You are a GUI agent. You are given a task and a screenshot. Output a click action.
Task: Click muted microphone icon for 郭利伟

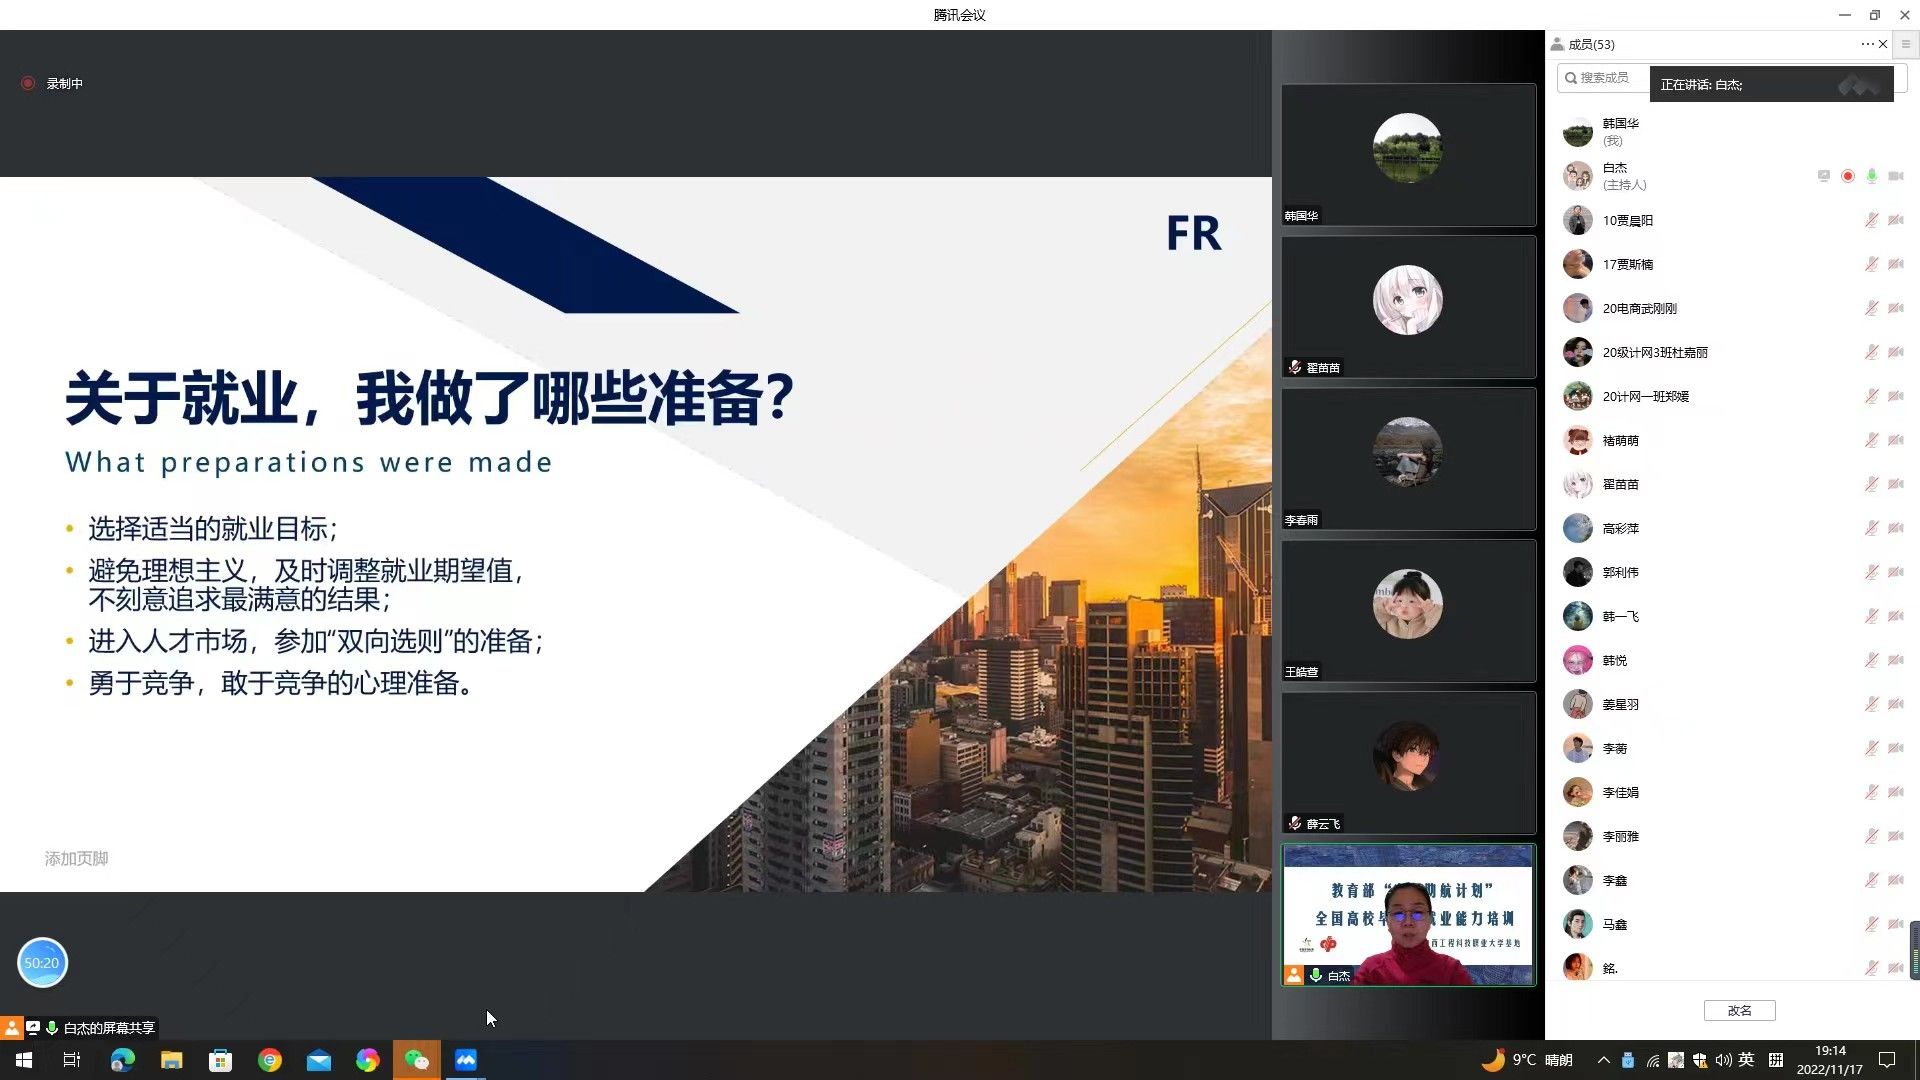coord(1872,572)
